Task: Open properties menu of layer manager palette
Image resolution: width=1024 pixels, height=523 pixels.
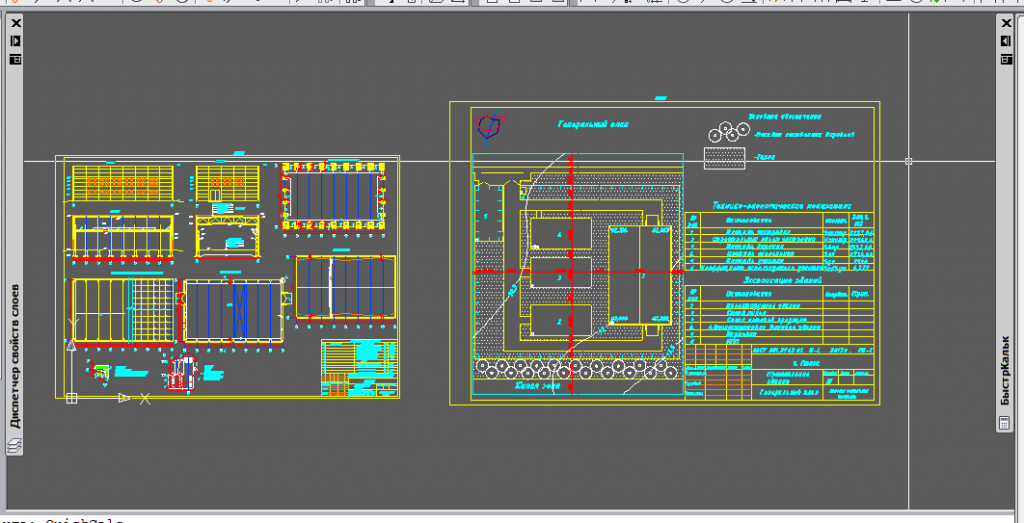Action: pos(16,59)
